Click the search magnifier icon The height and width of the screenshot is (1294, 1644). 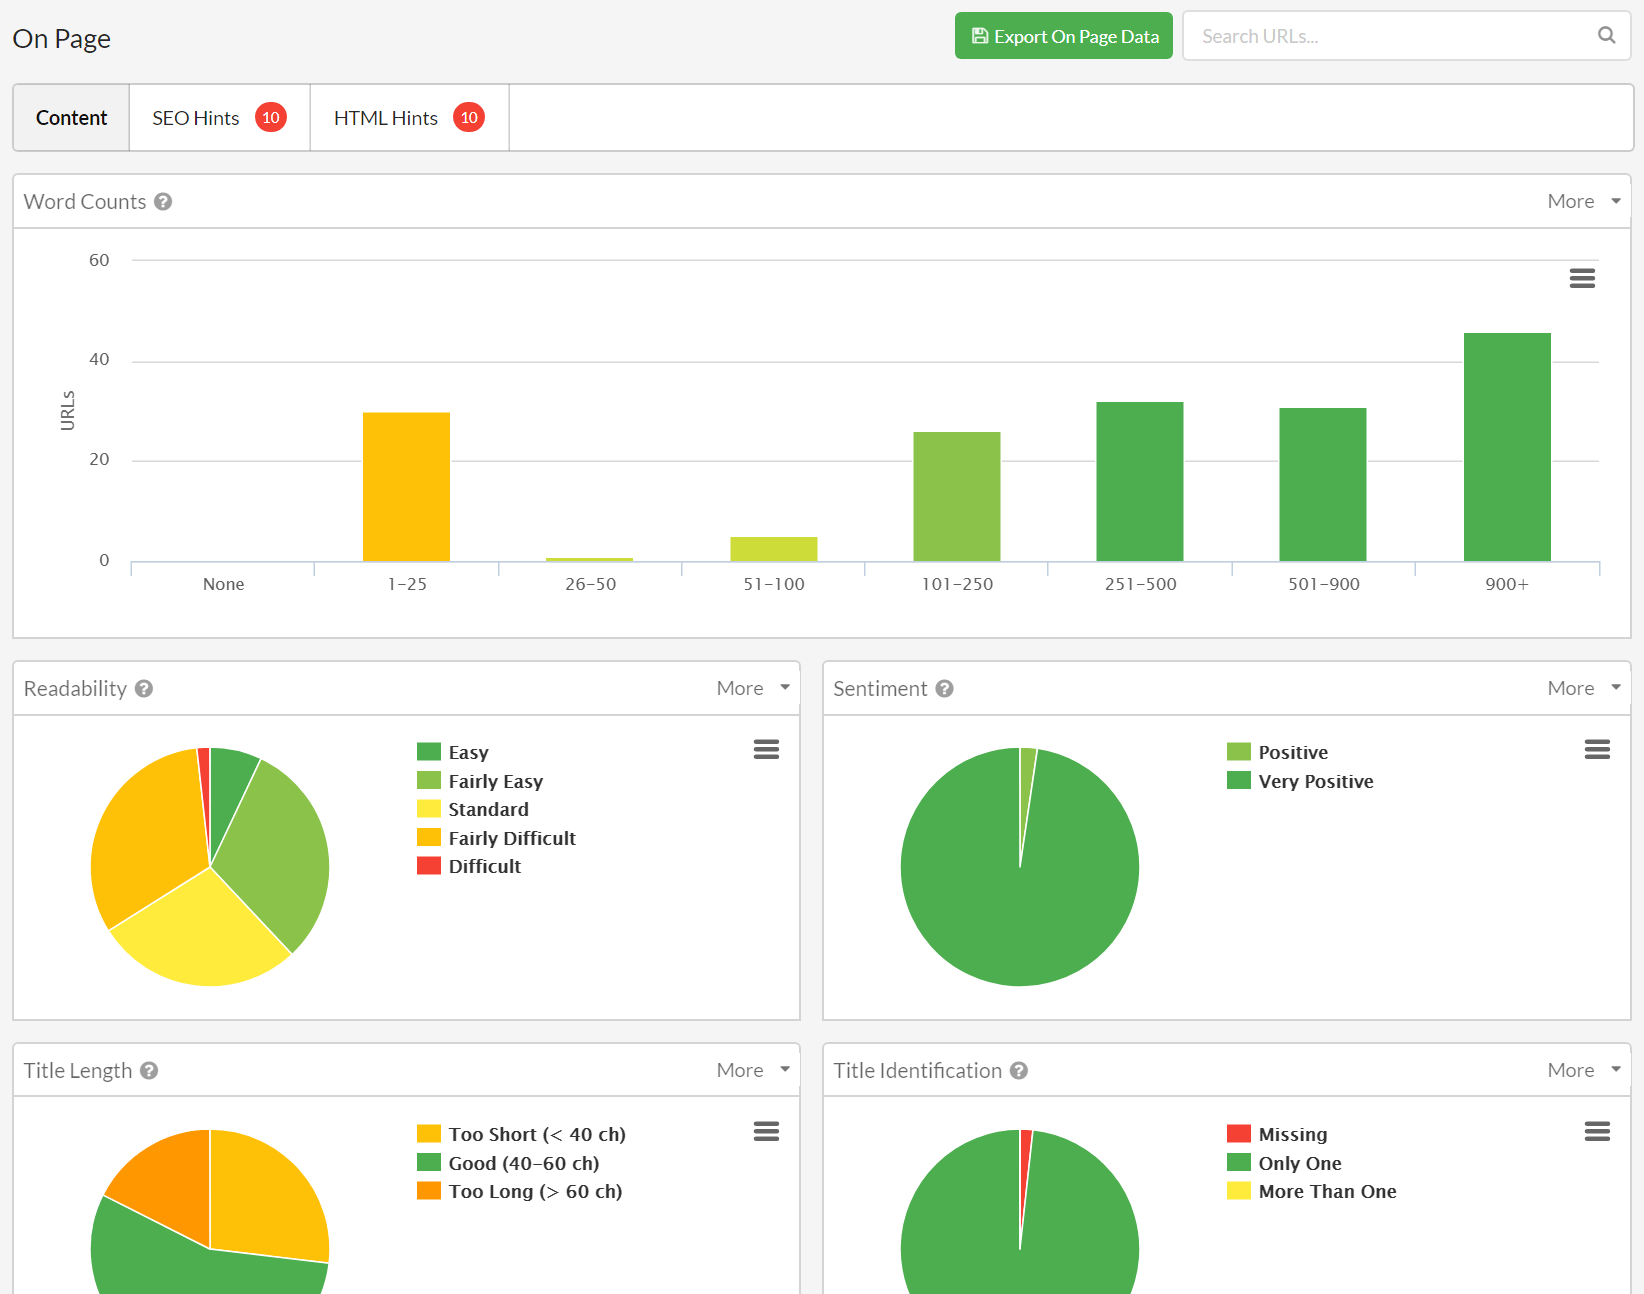pos(1606,36)
